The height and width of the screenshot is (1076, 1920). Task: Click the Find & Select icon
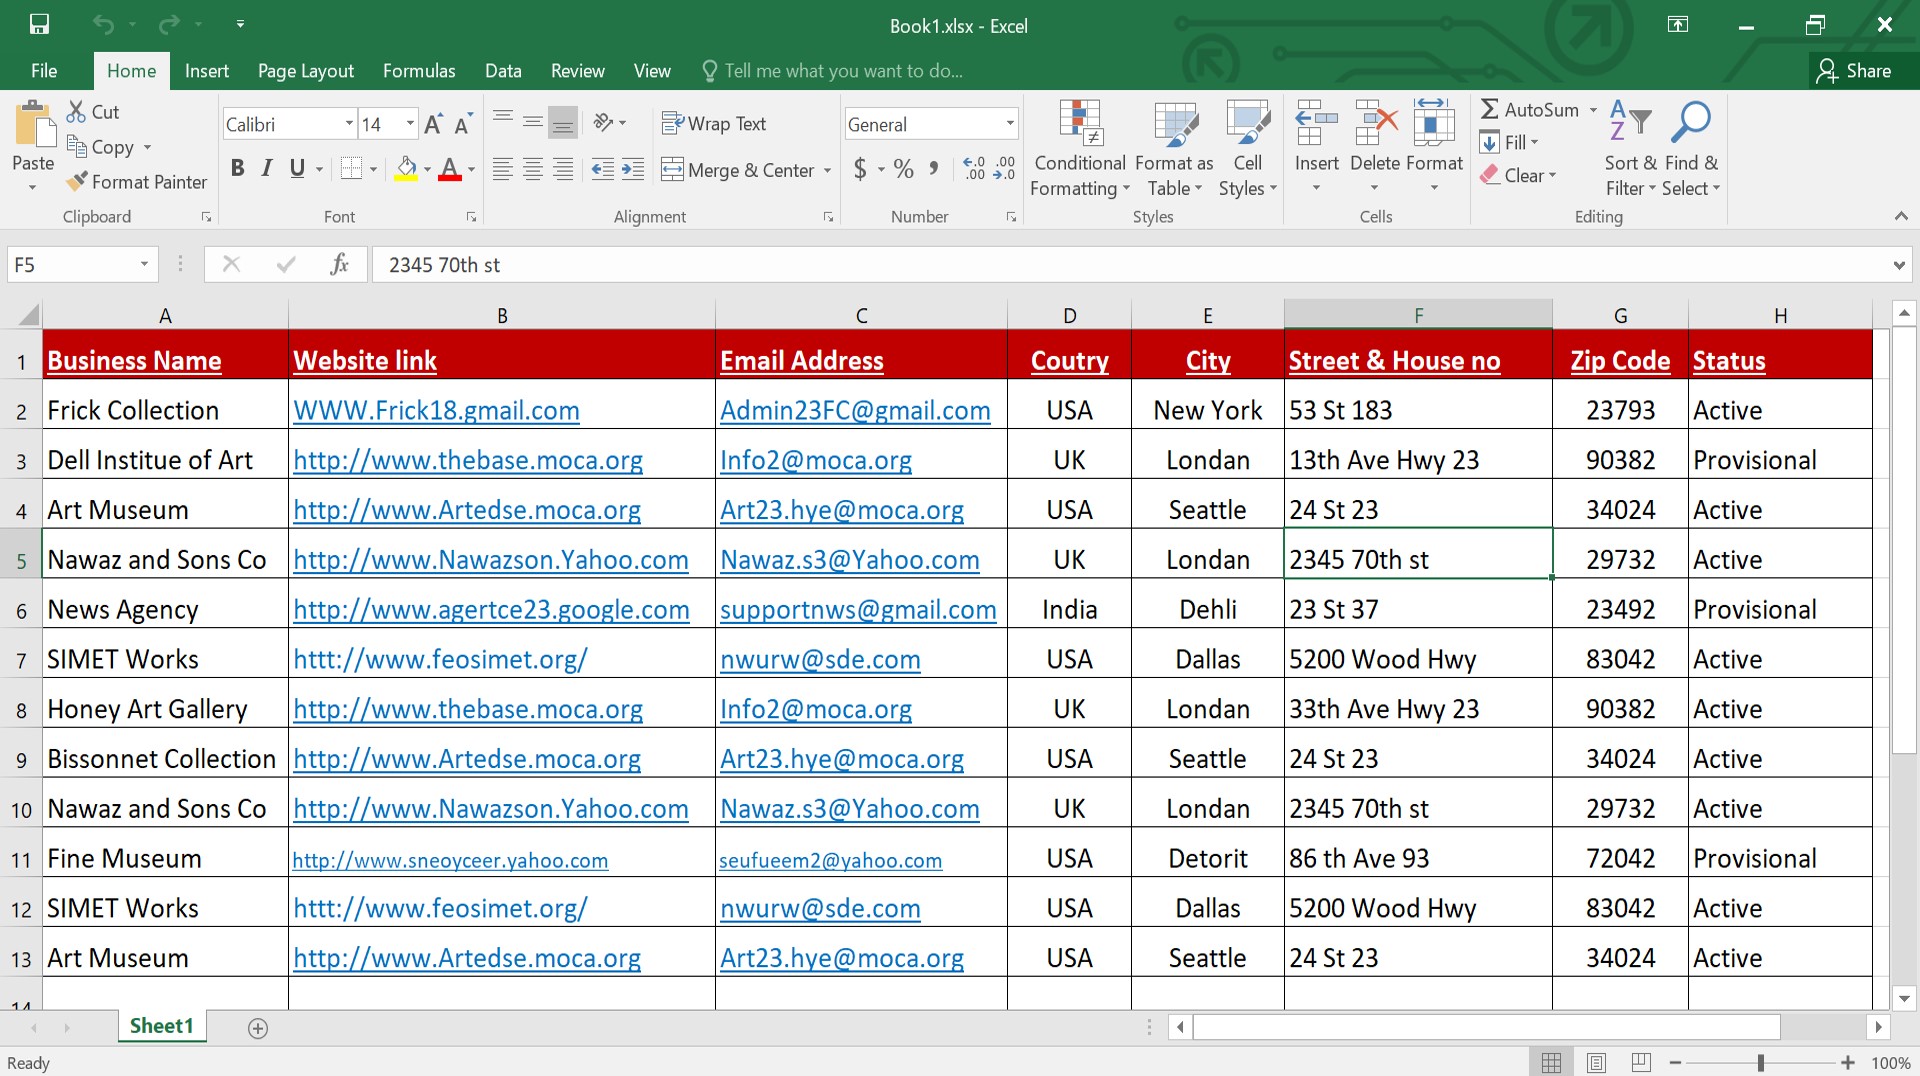1692,147
